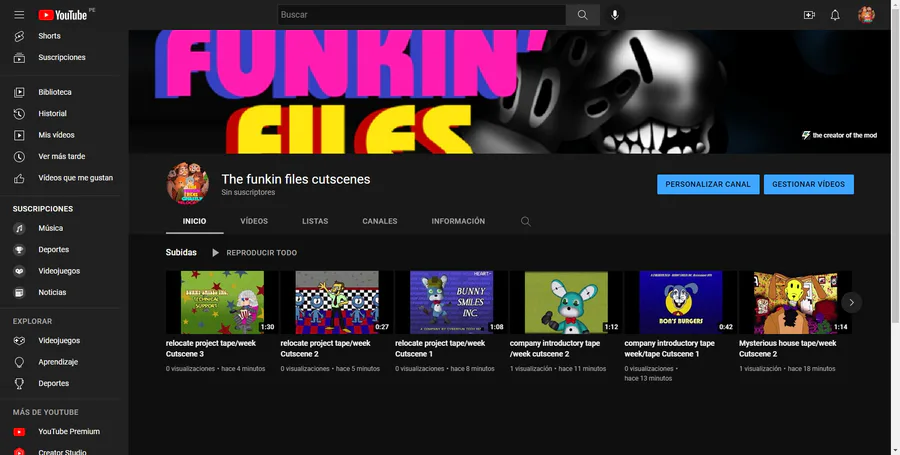Open relocate project tape/week Cutscene 1 title

(440, 348)
